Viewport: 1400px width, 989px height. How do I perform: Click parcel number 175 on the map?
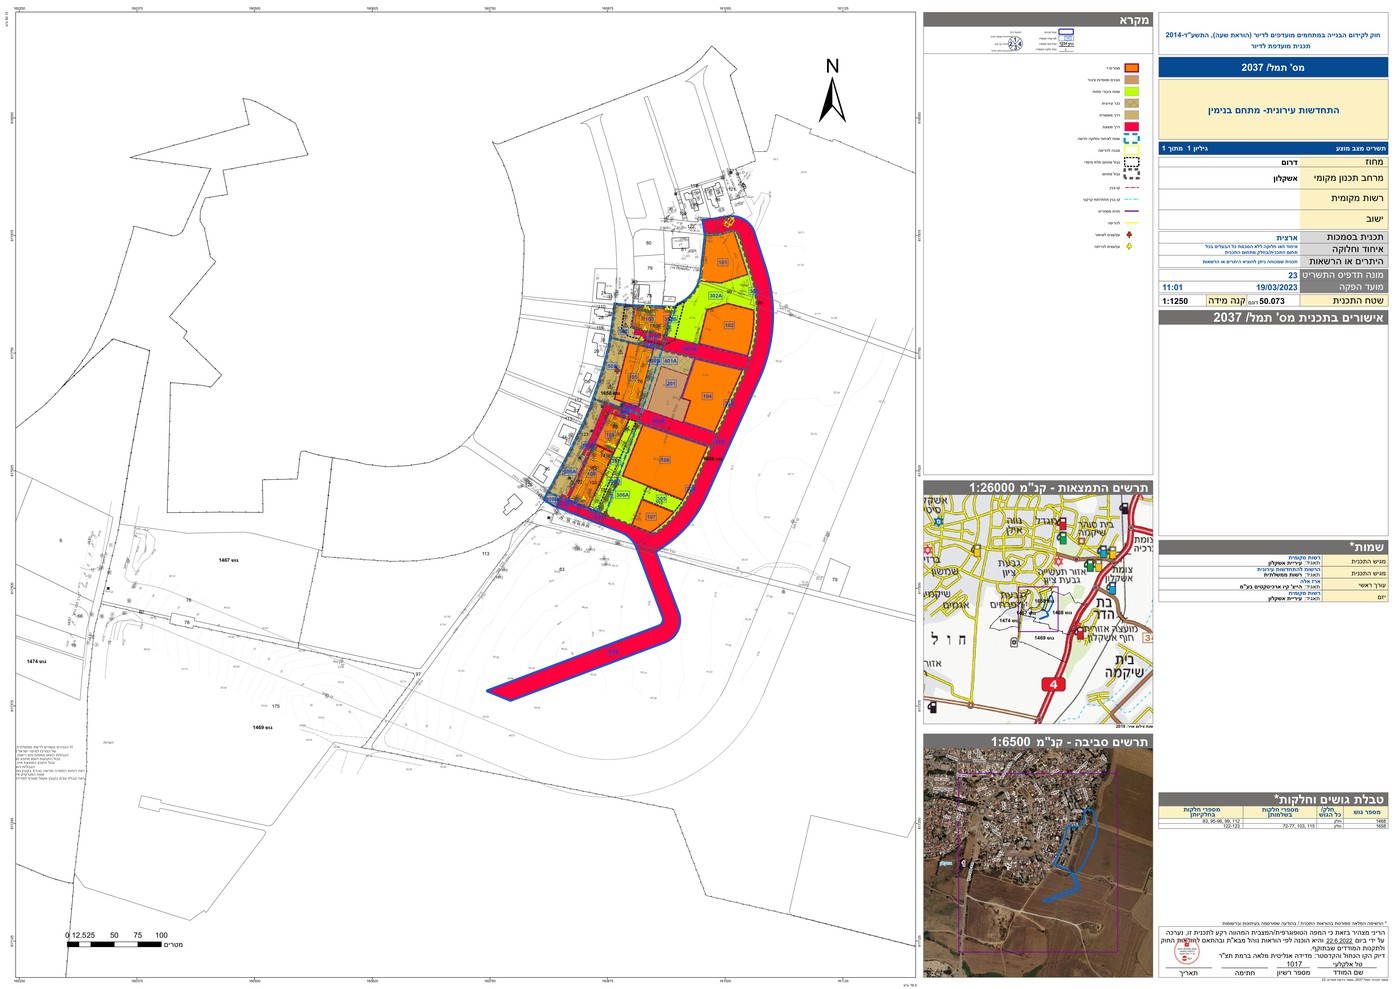pyautogui.click(x=276, y=706)
